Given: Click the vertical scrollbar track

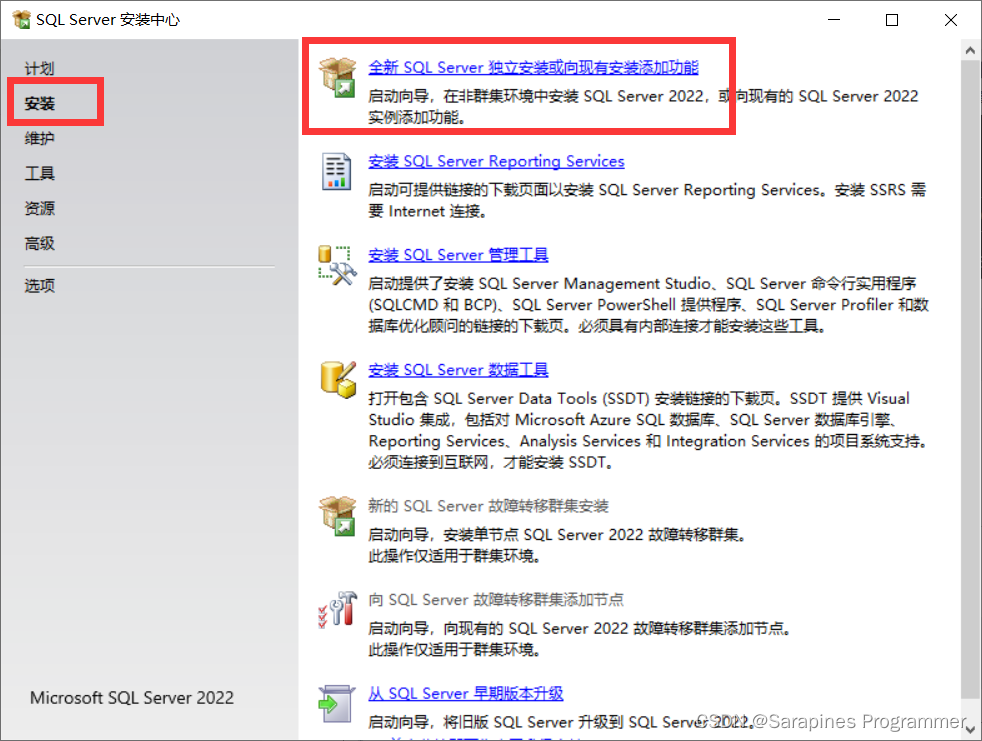Looking at the screenshot, I should point(970,390).
